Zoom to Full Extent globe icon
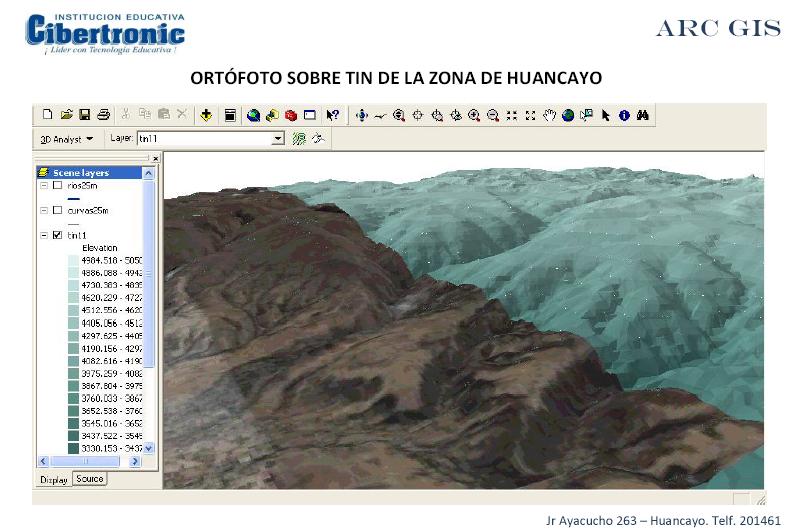This screenshot has height=529, width=789. point(568,115)
